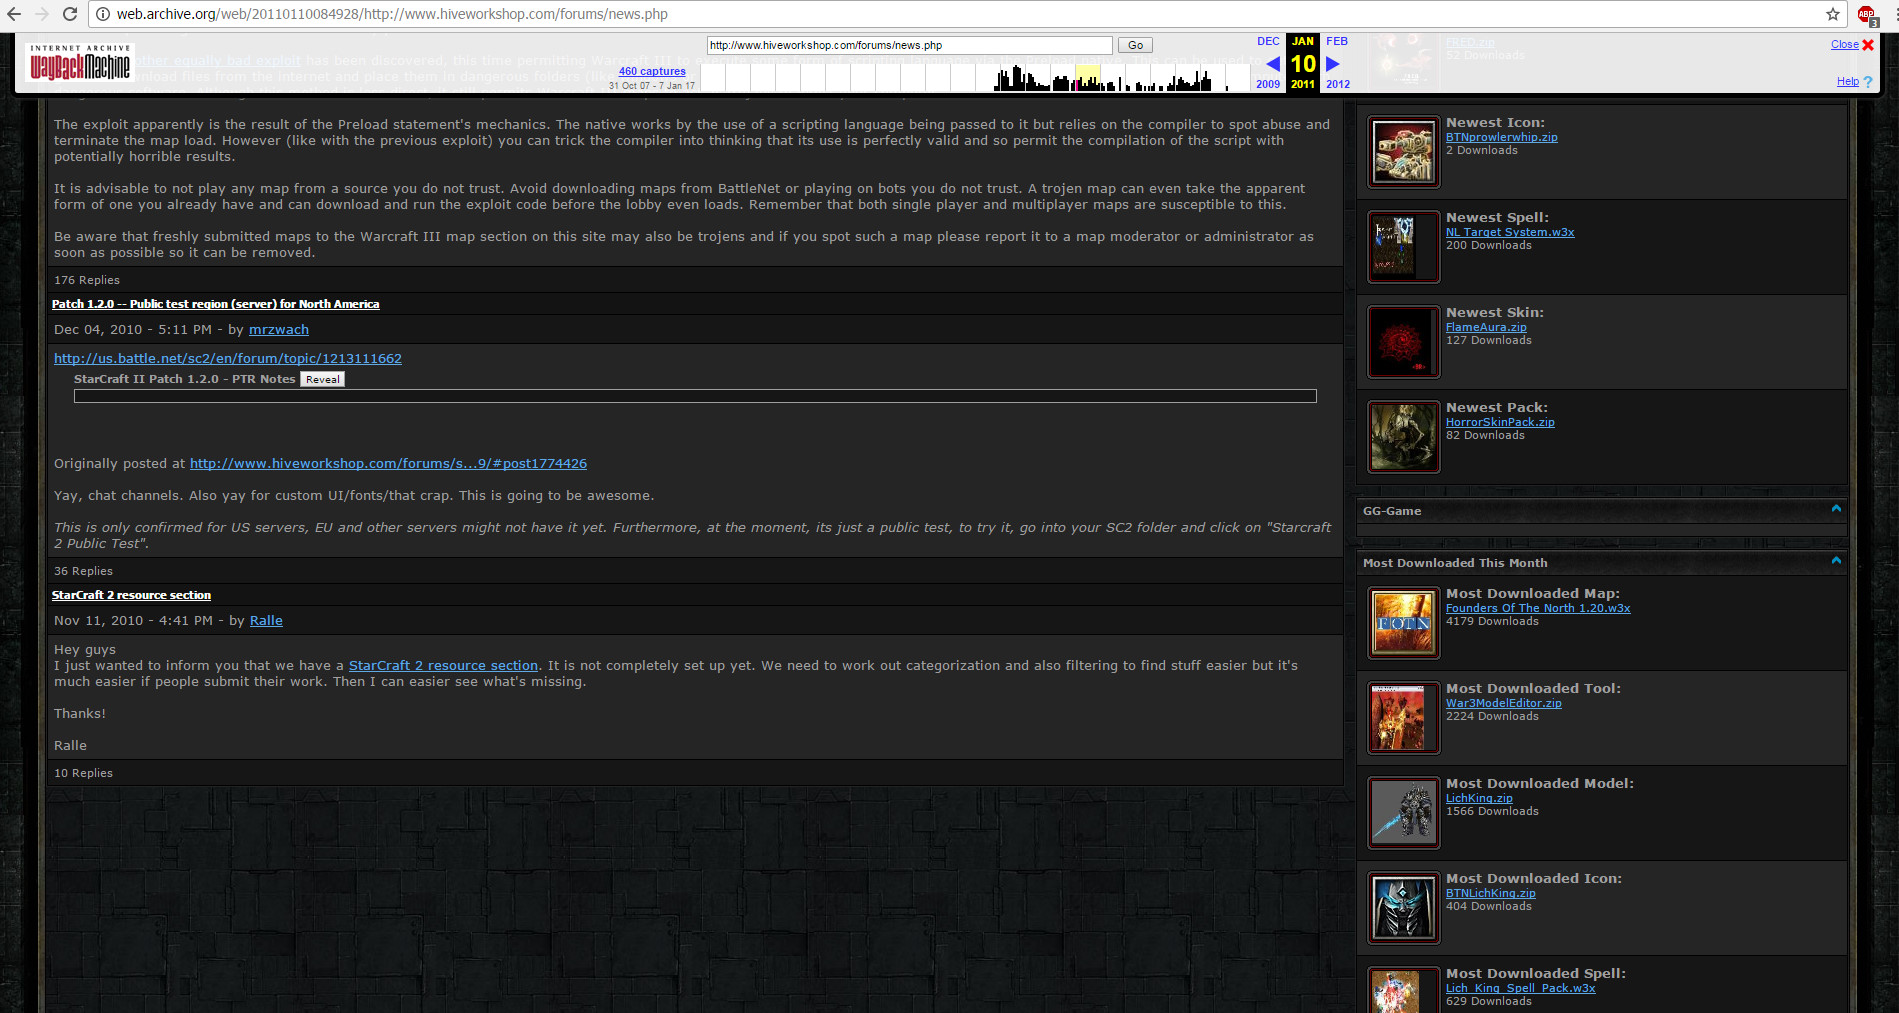Jump to 2009 captures
This screenshot has height=1013, width=1899.
1268,84
